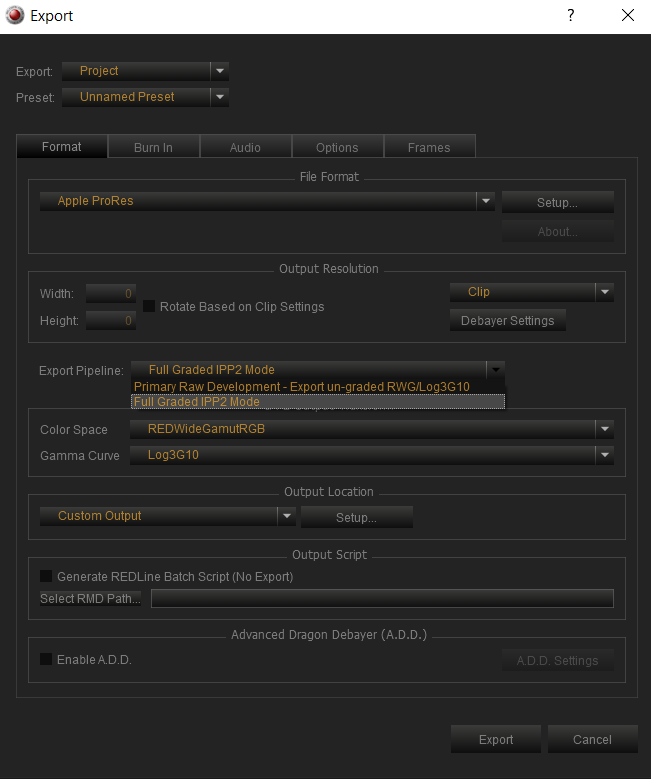This screenshot has width=651, height=779.
Task: Open the Custom Output location dropdown
Action: (167, 516)
